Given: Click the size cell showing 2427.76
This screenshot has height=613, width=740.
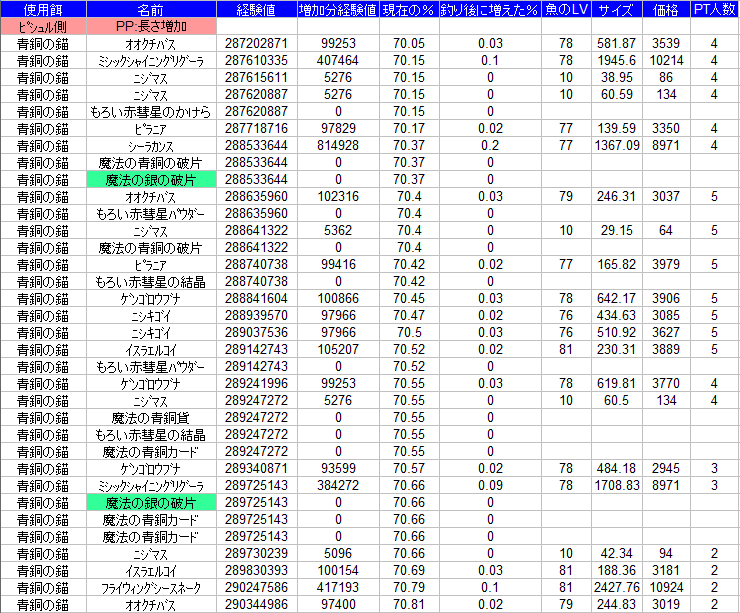Looking at the screenshot, I should pyautogui.click(x=615, y=587).
